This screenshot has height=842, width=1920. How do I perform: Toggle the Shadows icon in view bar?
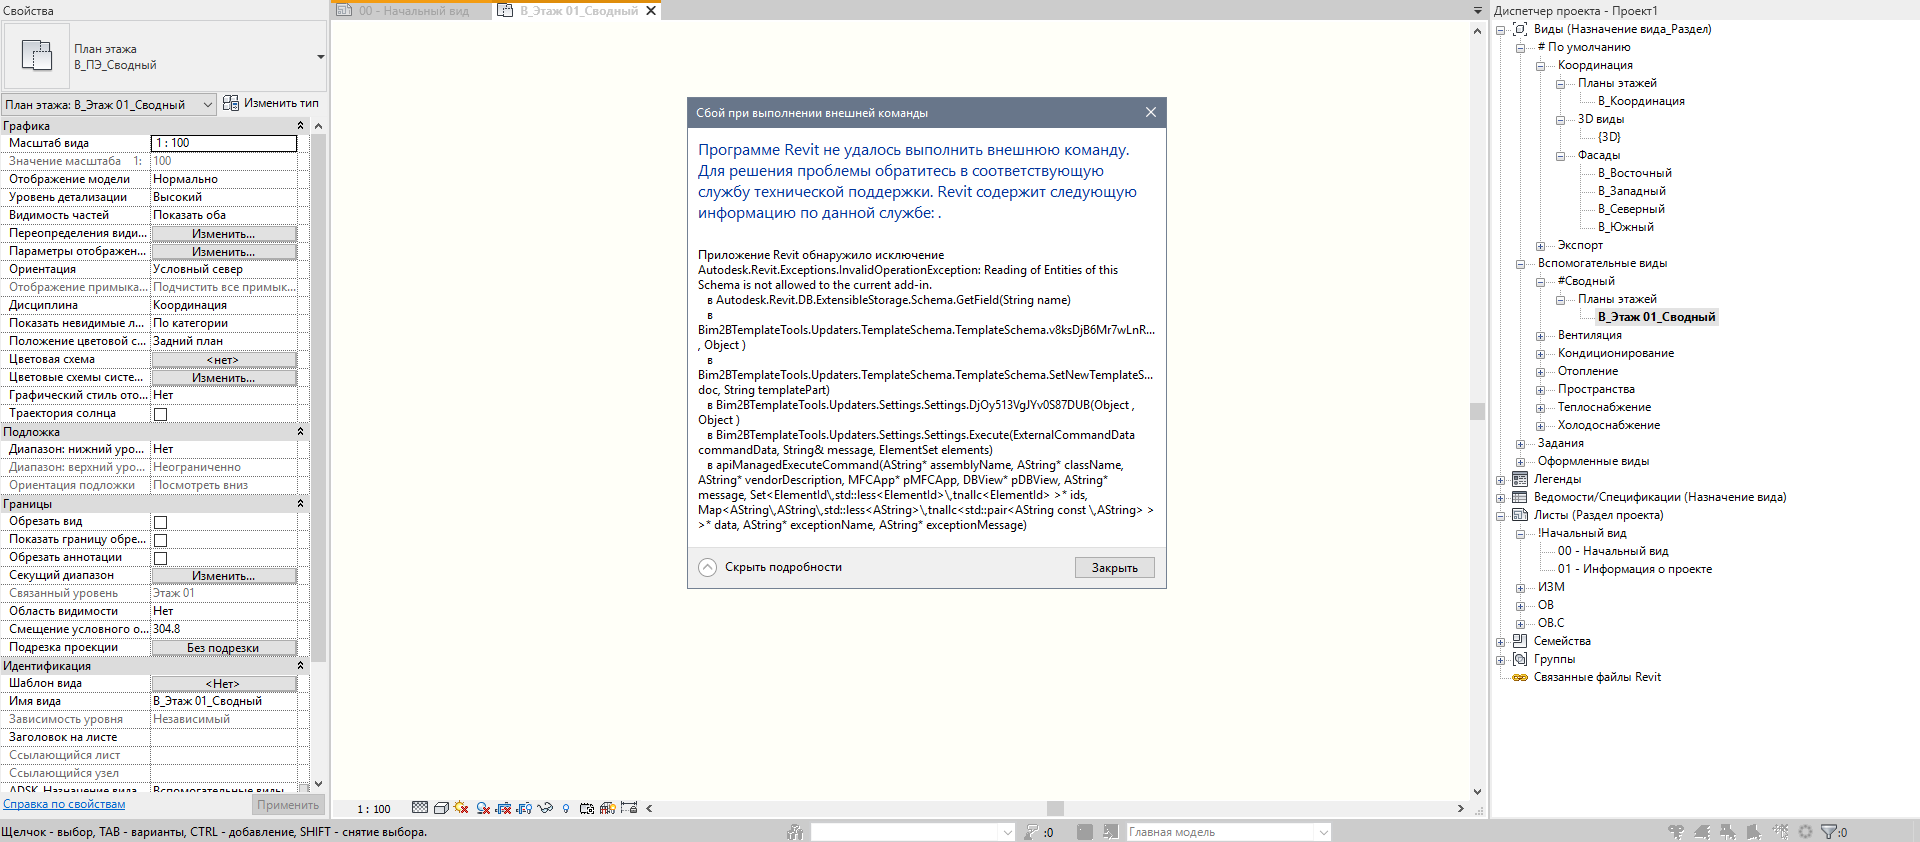click(483, 808)
